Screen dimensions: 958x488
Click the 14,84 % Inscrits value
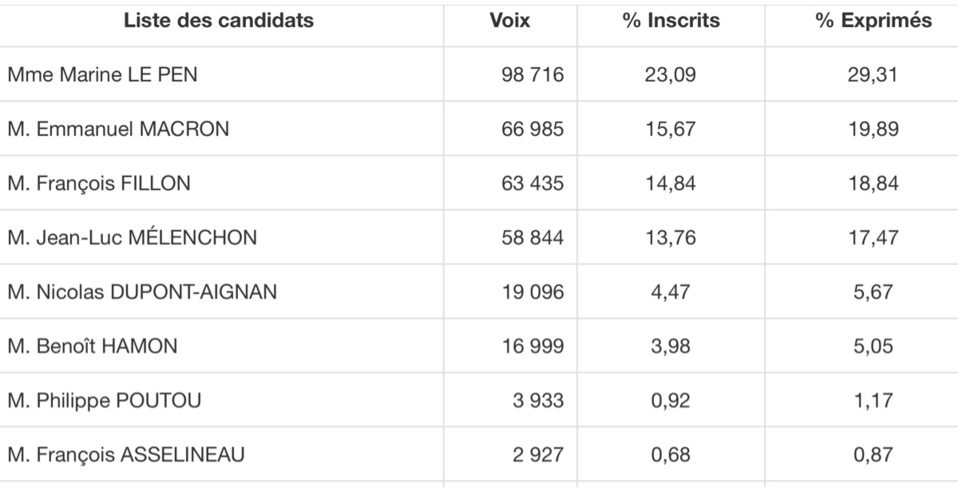672,183
